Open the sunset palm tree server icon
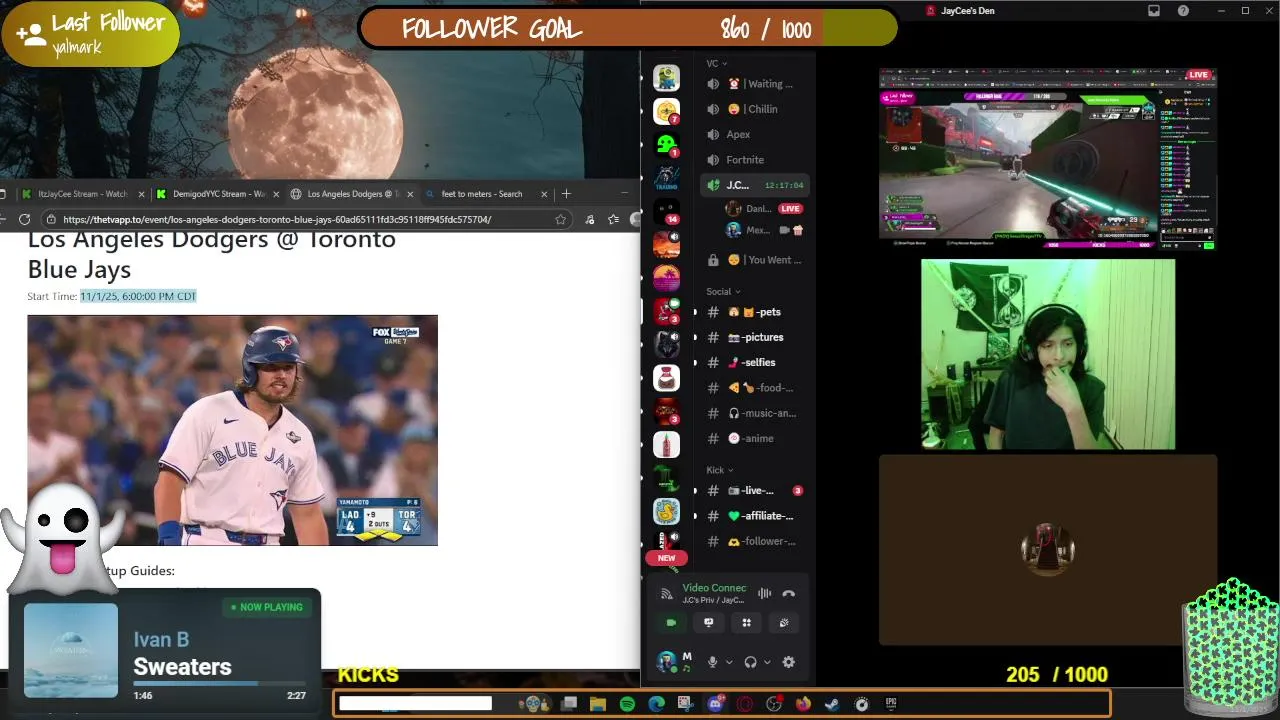 click(x=666, y=278)
